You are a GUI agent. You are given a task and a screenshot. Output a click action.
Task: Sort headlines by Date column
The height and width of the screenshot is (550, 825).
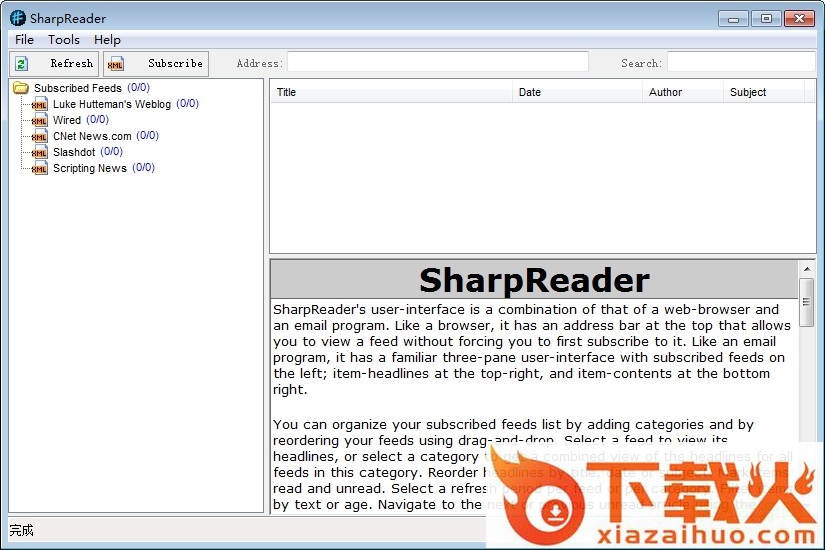pos(577,92)
